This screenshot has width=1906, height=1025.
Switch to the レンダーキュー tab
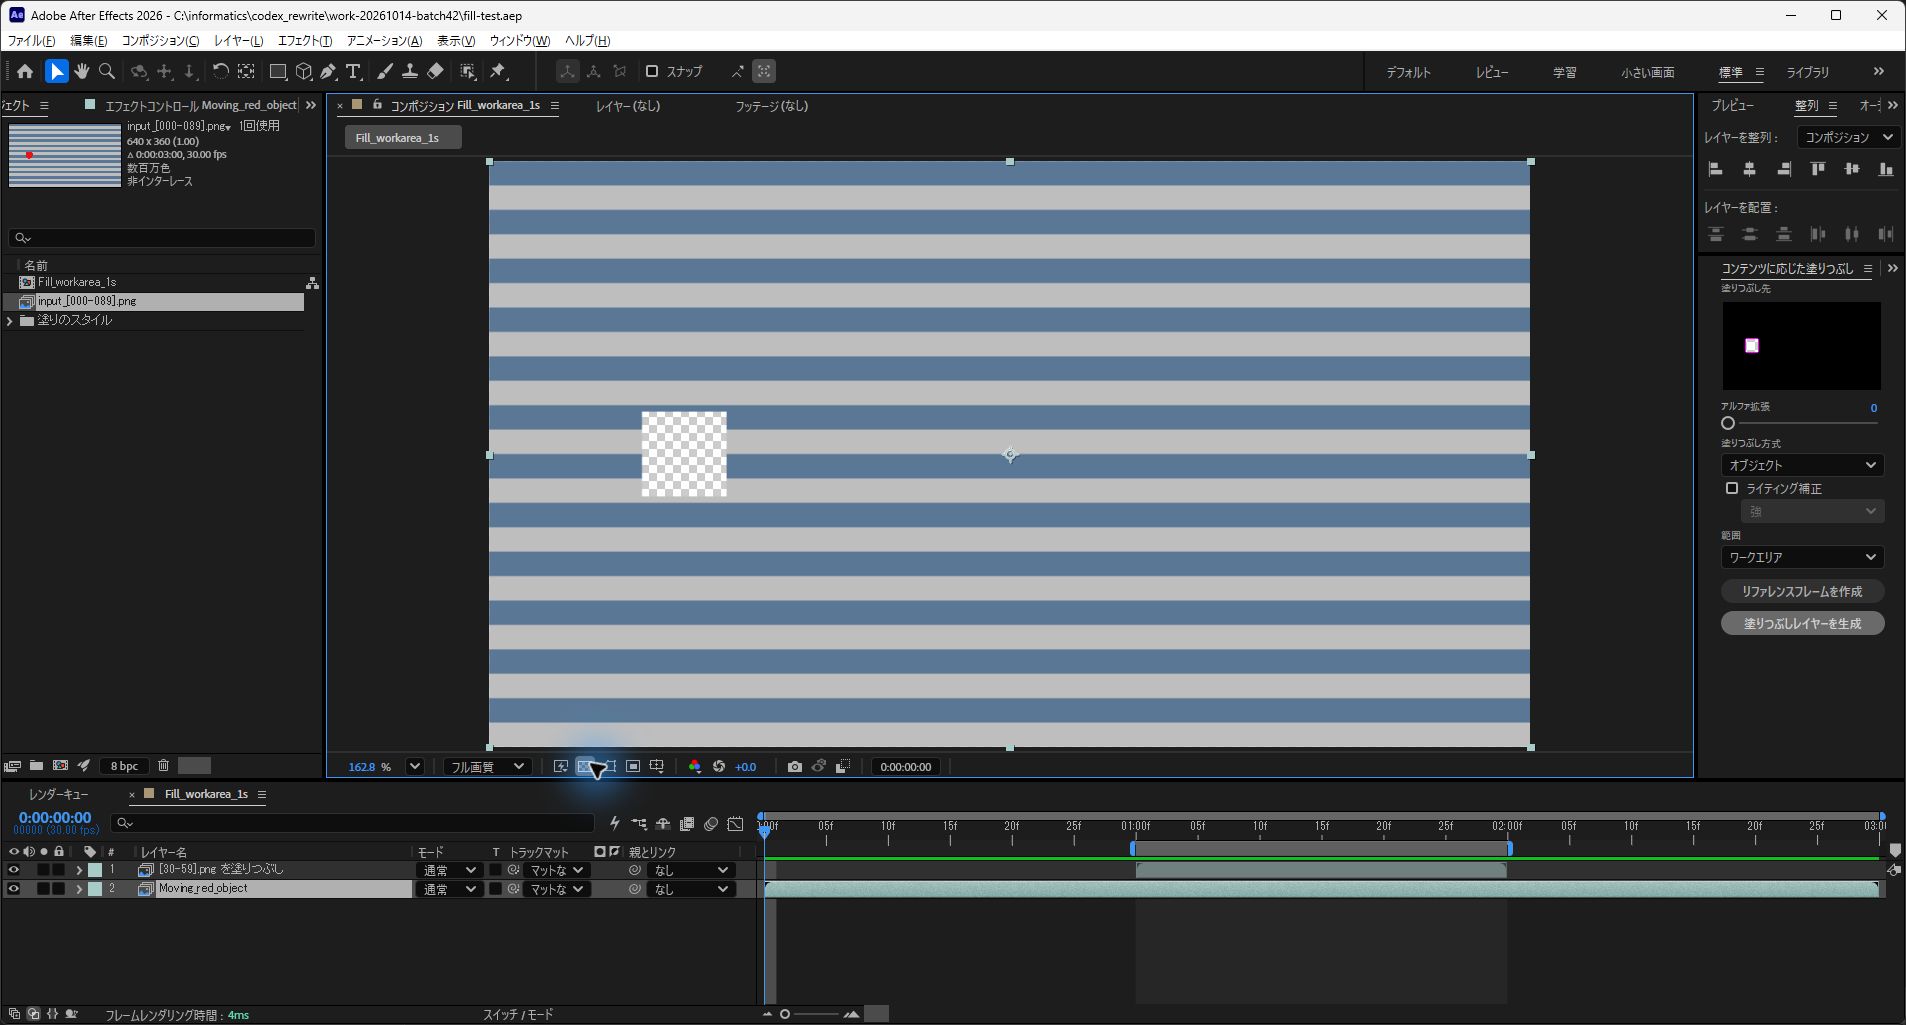59,794
